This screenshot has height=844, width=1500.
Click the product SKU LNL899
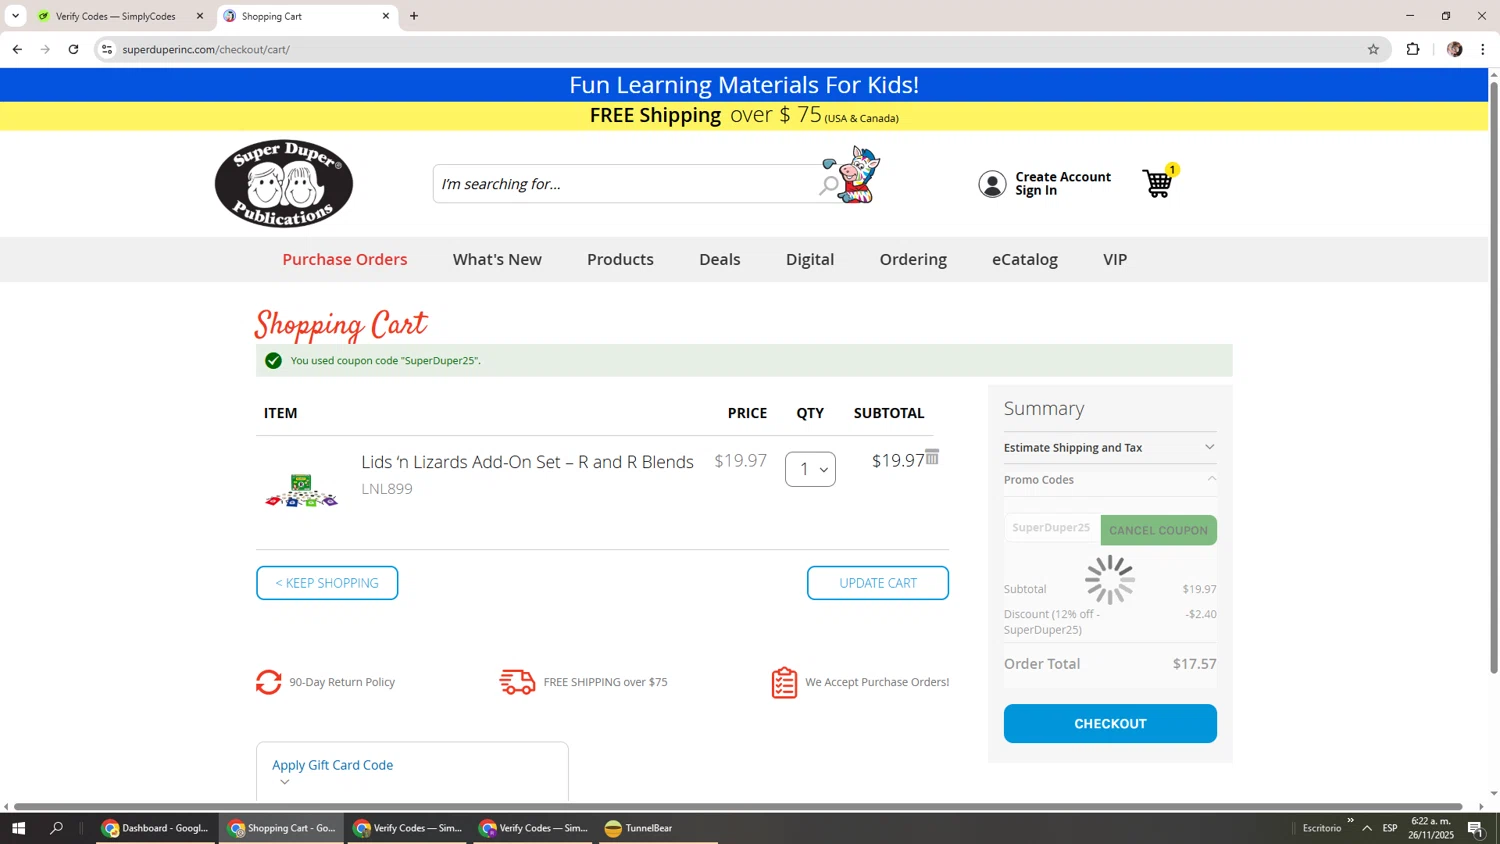pyautogui.click(x=387, y=489)
